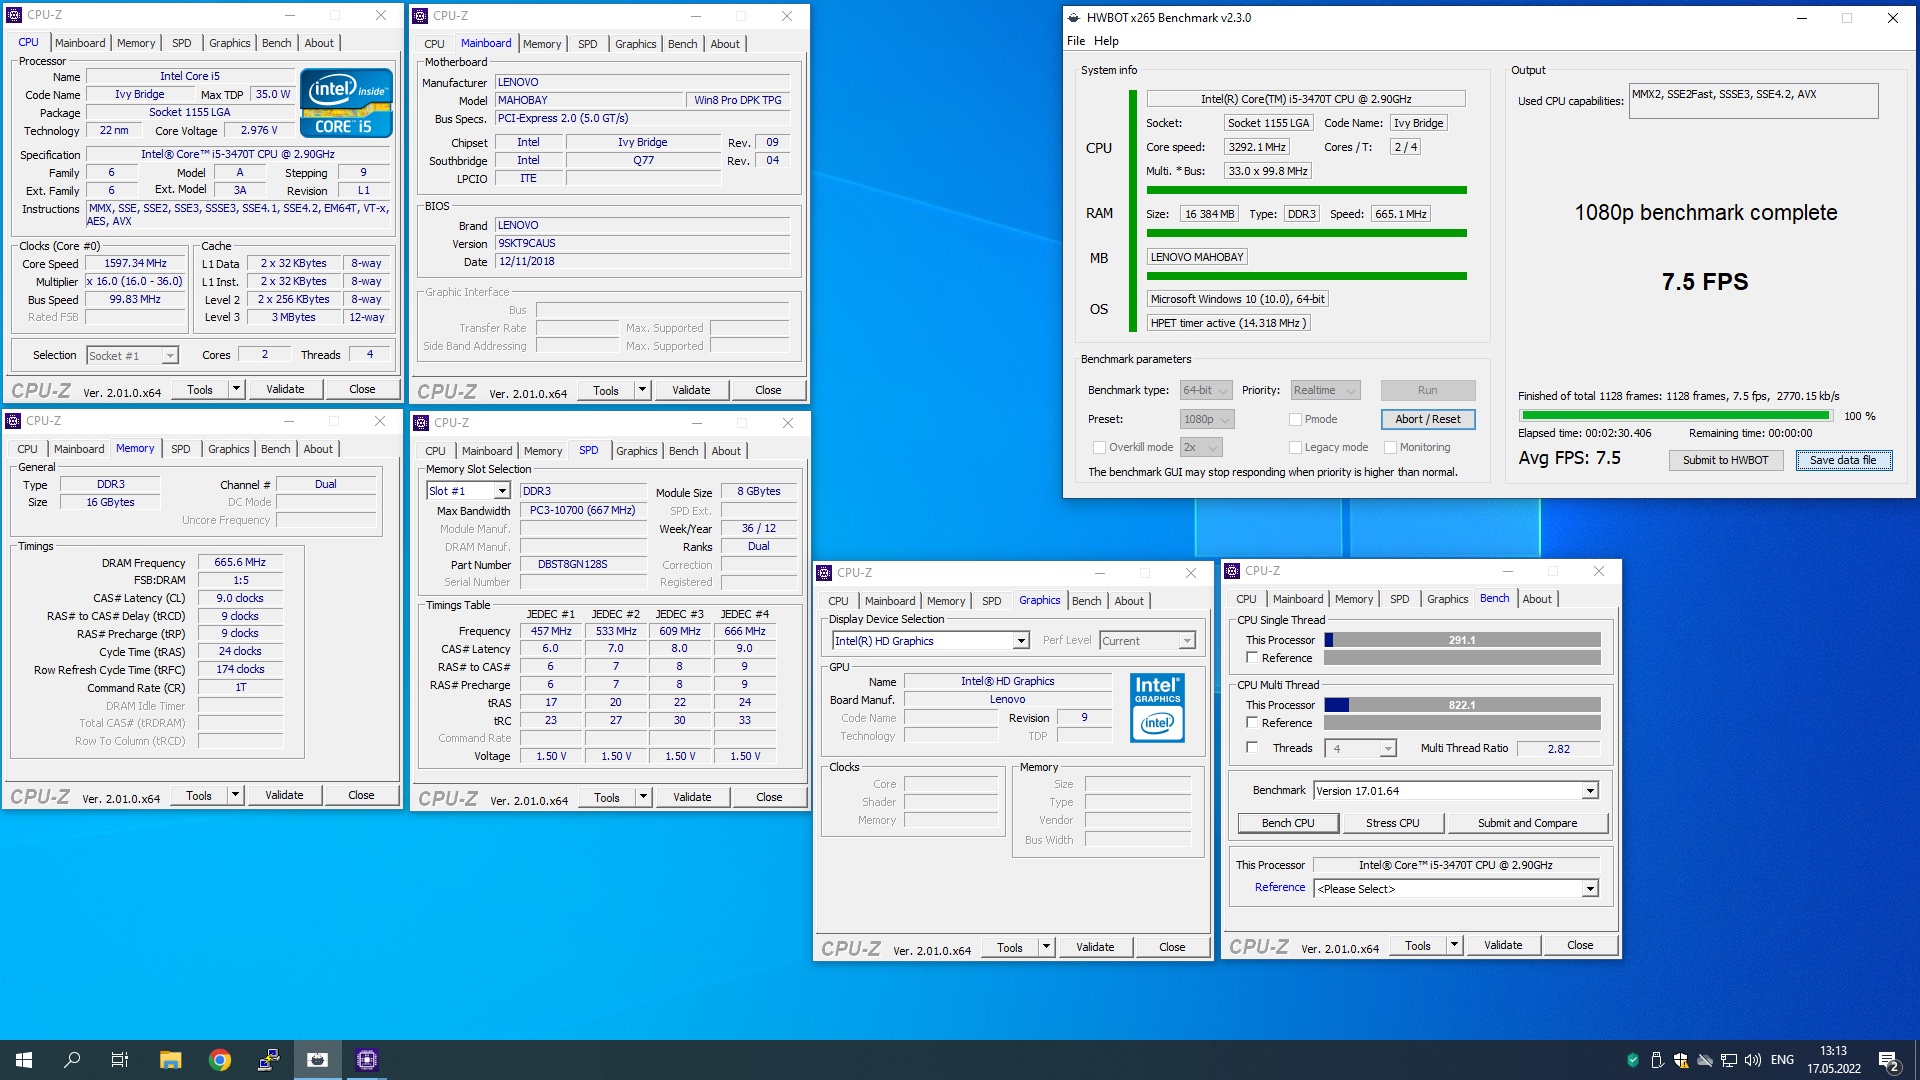Open Memory Slot #1 dropdown in SPD
The height and width of the screenshot is (1080, 1920).
click(x=468, y=491)
